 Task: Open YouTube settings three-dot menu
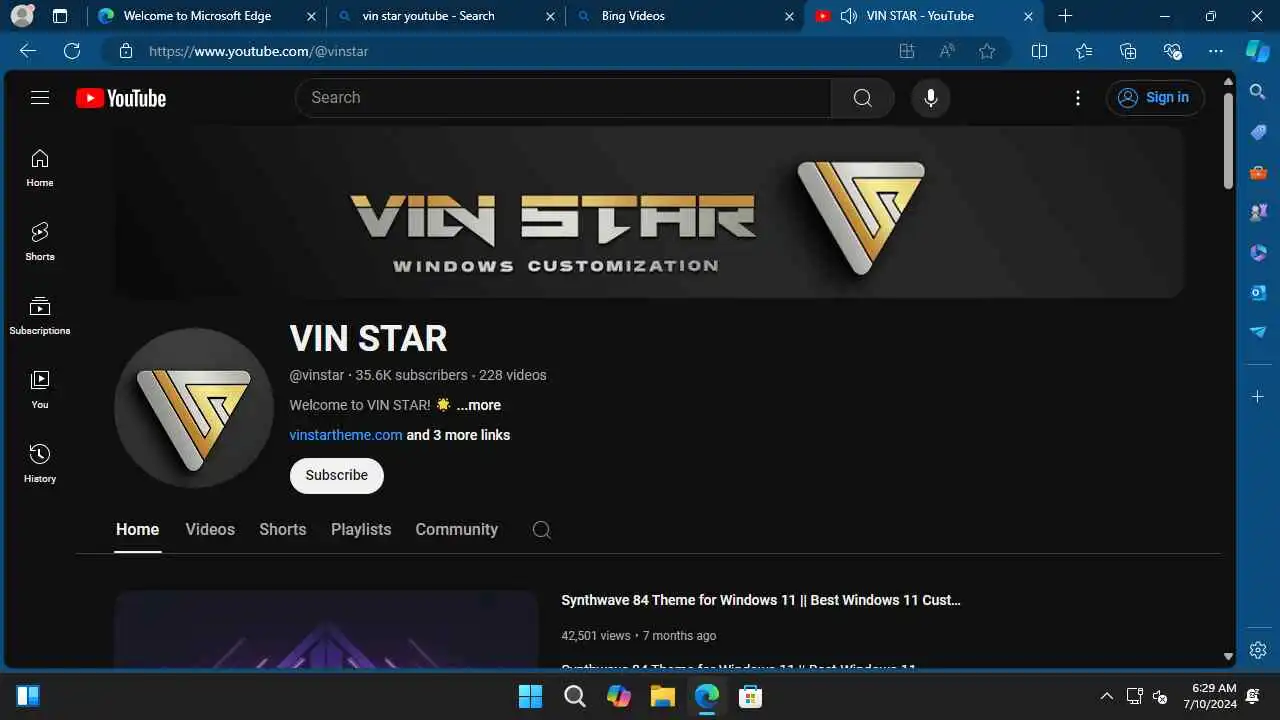coord(1078,98)
